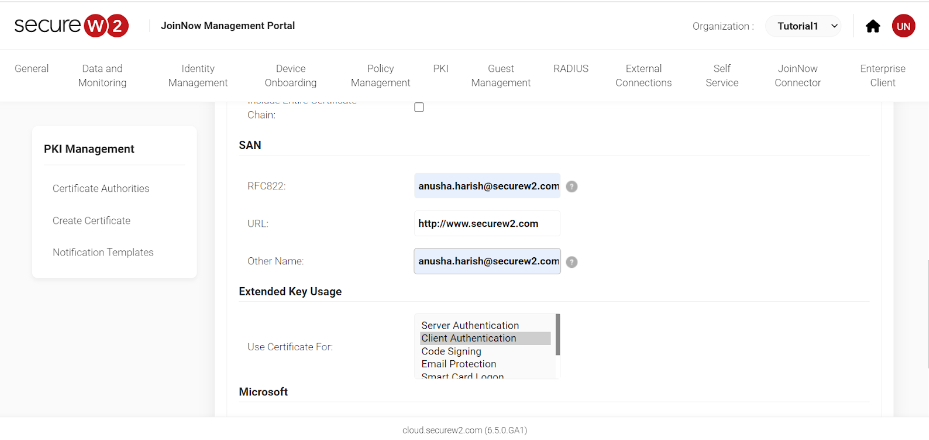This screenshot has height=440, width=929.
Task: Go to Certificate Authorities page
Action: (x=101, y=188)
